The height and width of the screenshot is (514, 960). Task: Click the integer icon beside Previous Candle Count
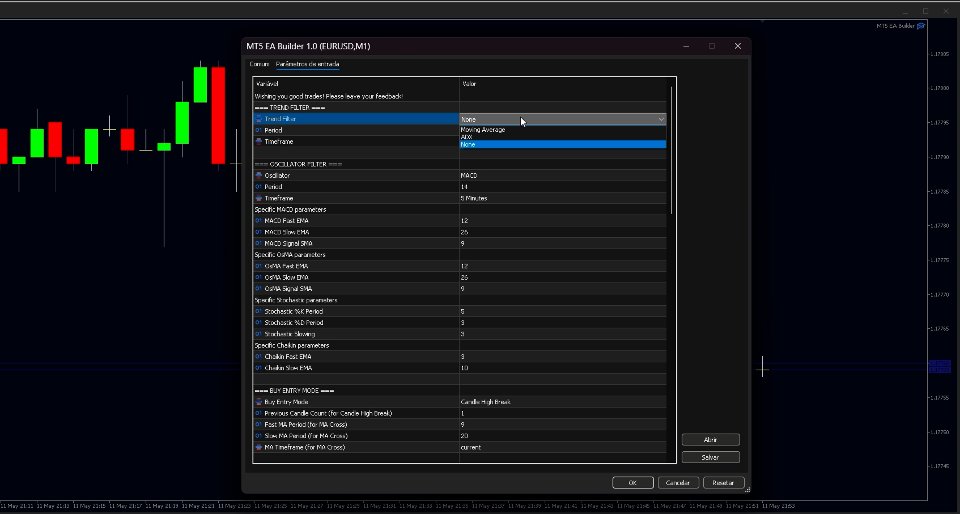(258, 414)
